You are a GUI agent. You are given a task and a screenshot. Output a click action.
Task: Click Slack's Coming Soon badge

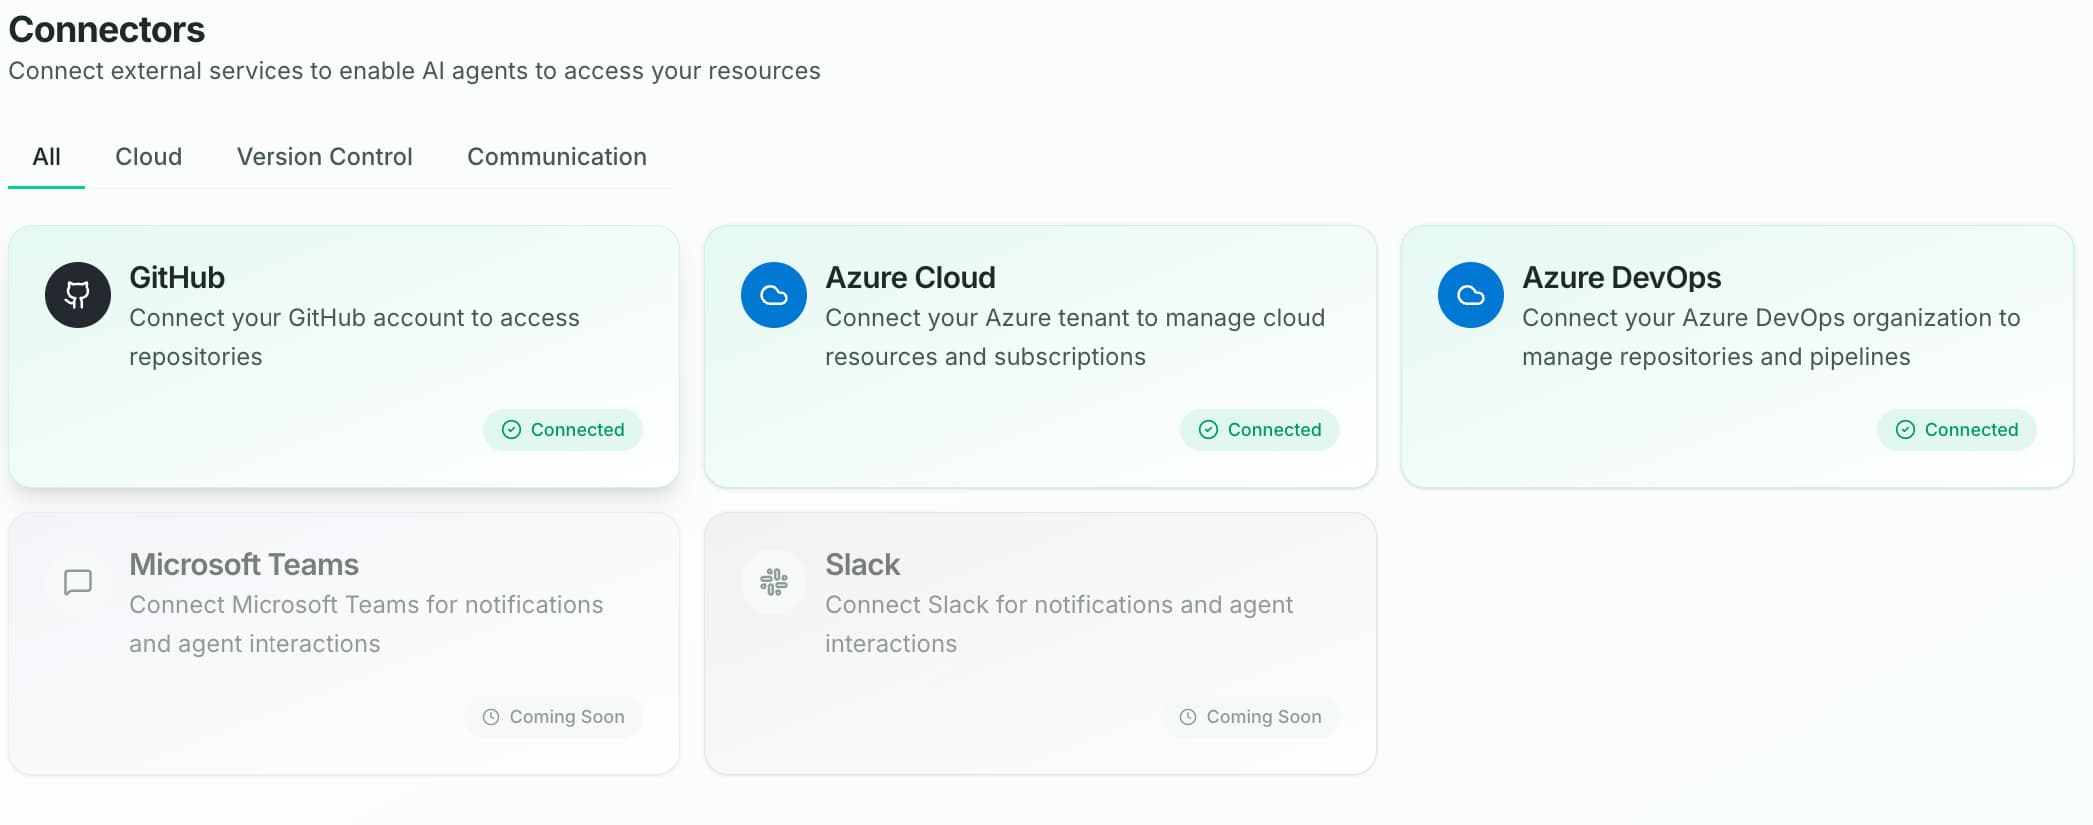(x=1250, y=717)
